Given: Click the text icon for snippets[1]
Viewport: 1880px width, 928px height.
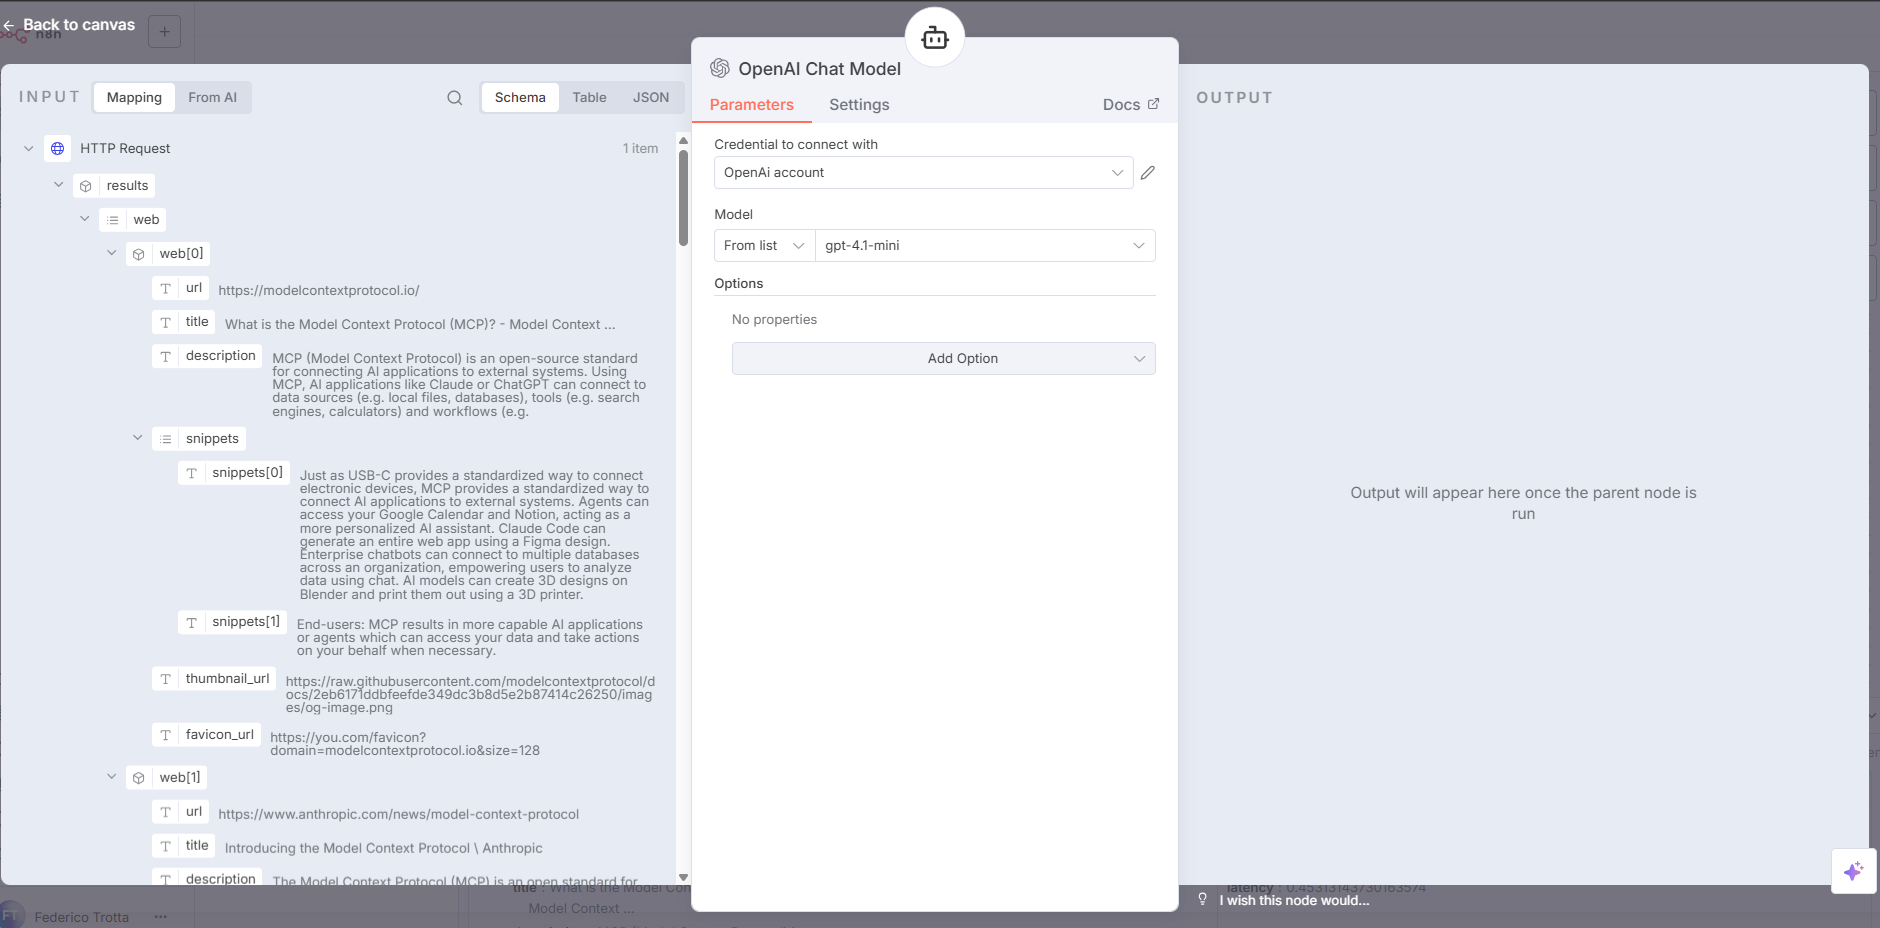Looking at the screenshot, I should click(x=192, y=622).
